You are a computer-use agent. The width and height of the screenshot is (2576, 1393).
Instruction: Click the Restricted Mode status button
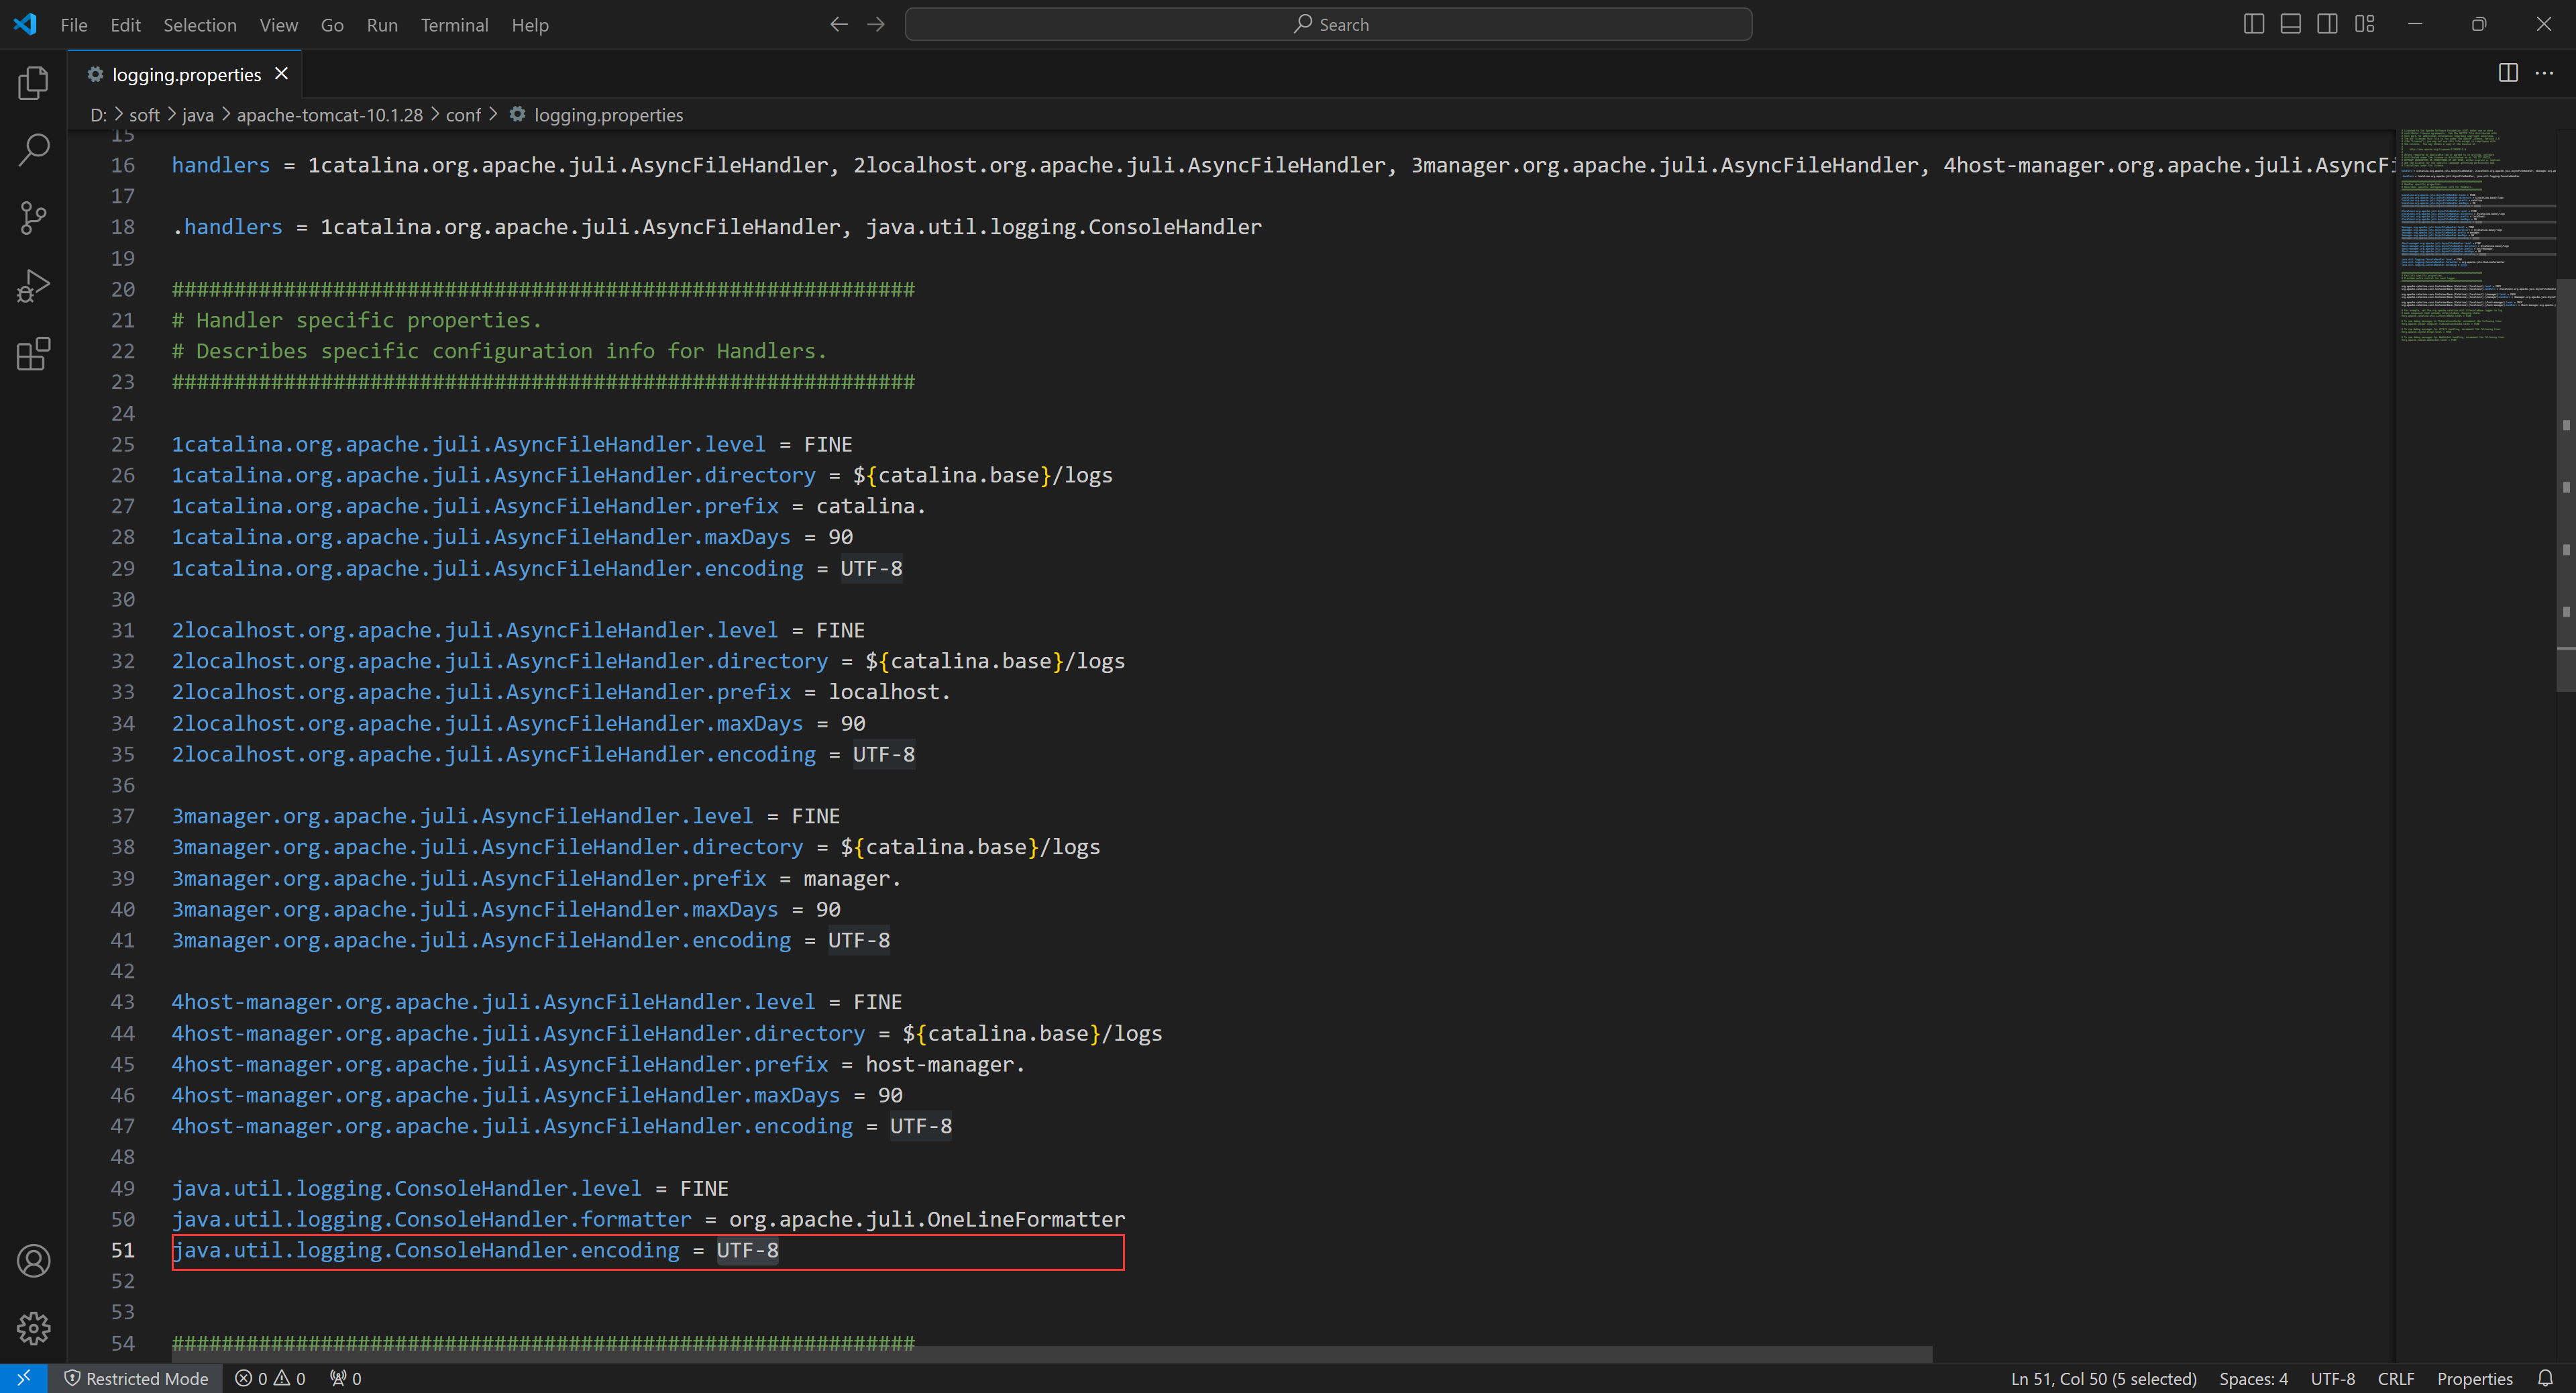(x=136, y=1378)
